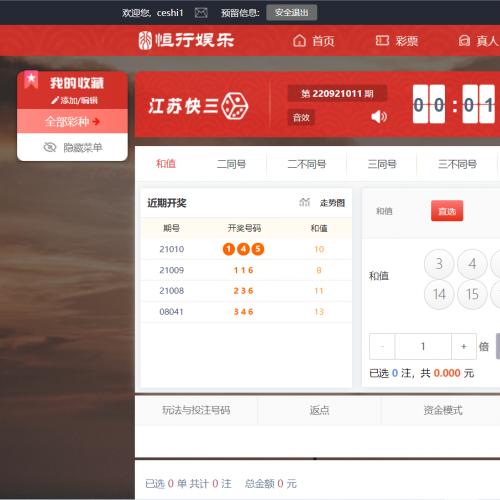Click the 我的收藏 header

click(77, 83)
